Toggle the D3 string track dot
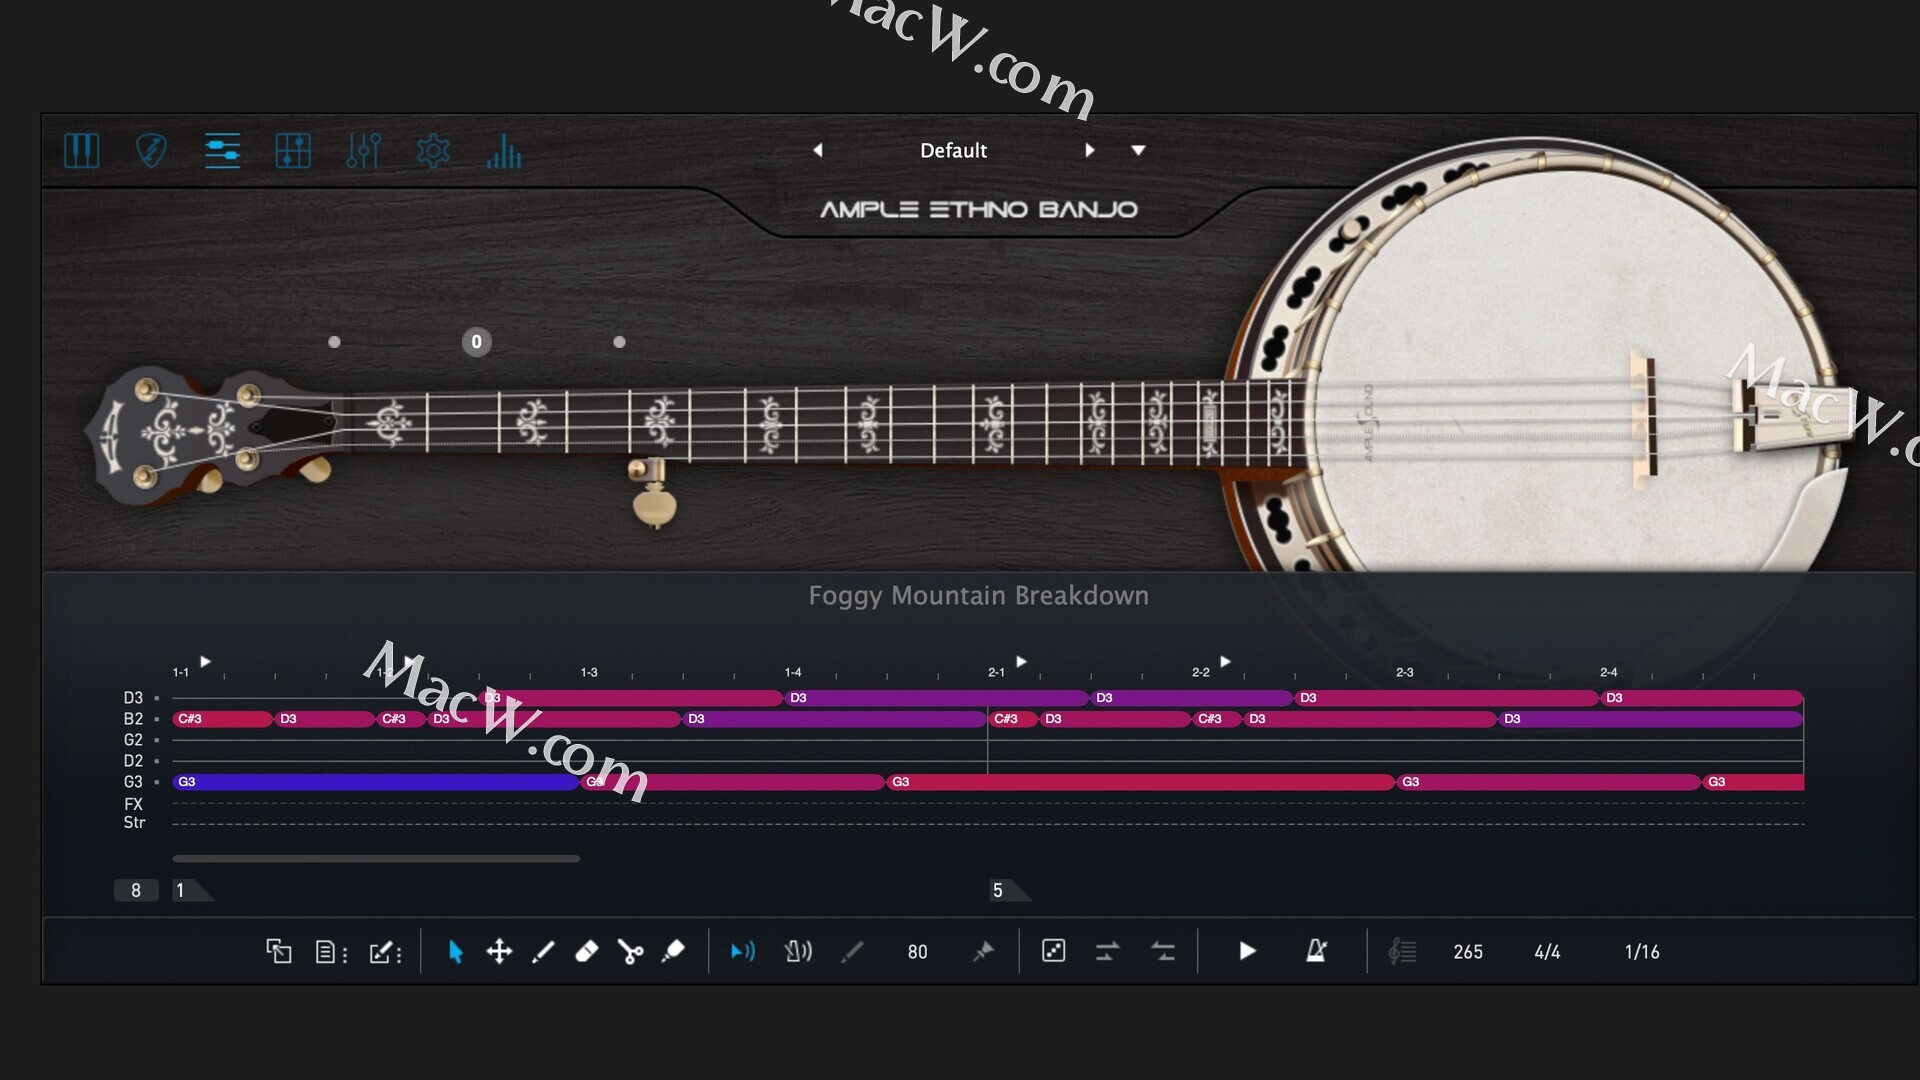The image size is (1920, 1080). [x=157, y=698]
